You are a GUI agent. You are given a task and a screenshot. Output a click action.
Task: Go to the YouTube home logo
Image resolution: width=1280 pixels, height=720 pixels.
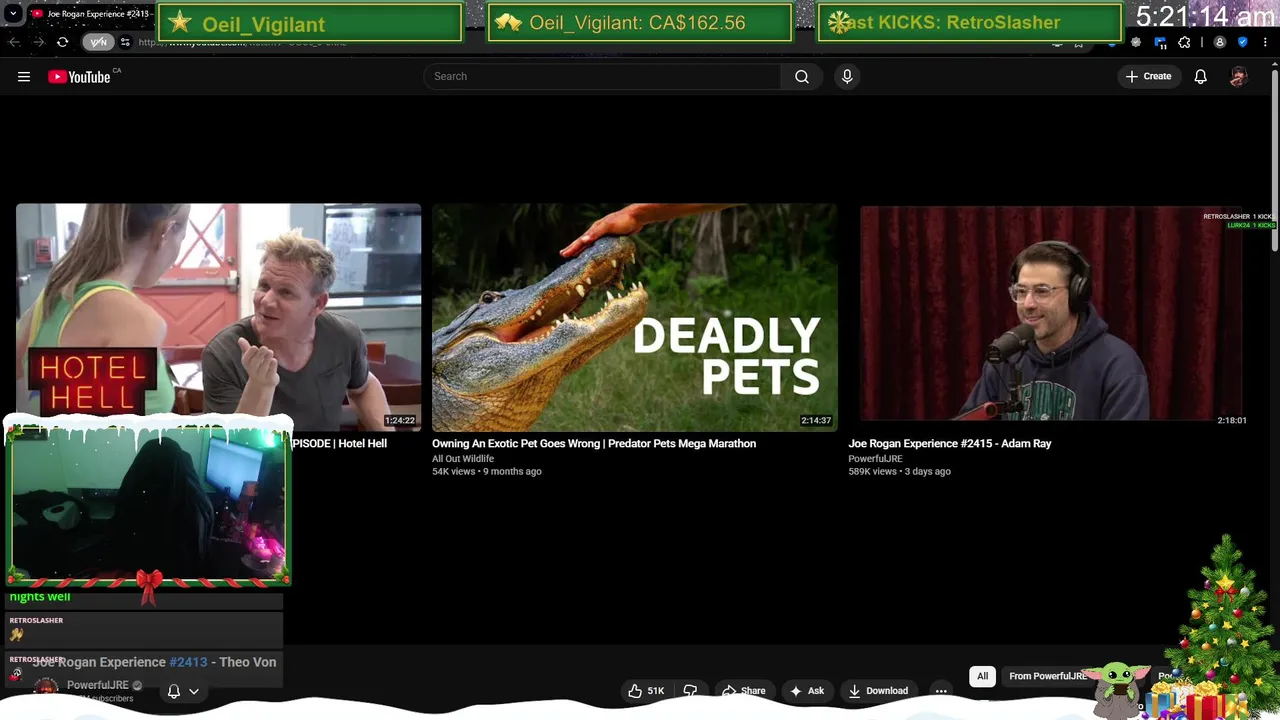coord(81,77)
